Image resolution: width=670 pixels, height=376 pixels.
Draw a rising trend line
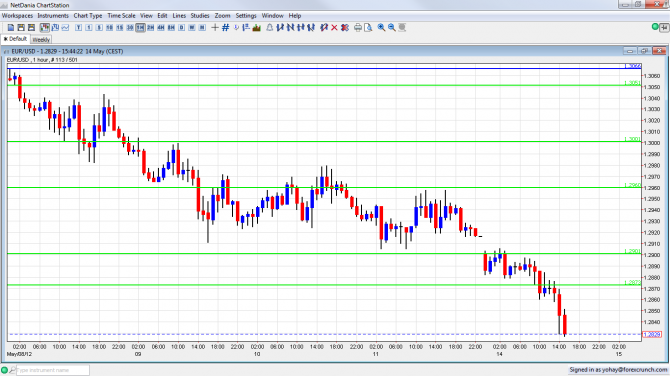(x=280, y=27)
